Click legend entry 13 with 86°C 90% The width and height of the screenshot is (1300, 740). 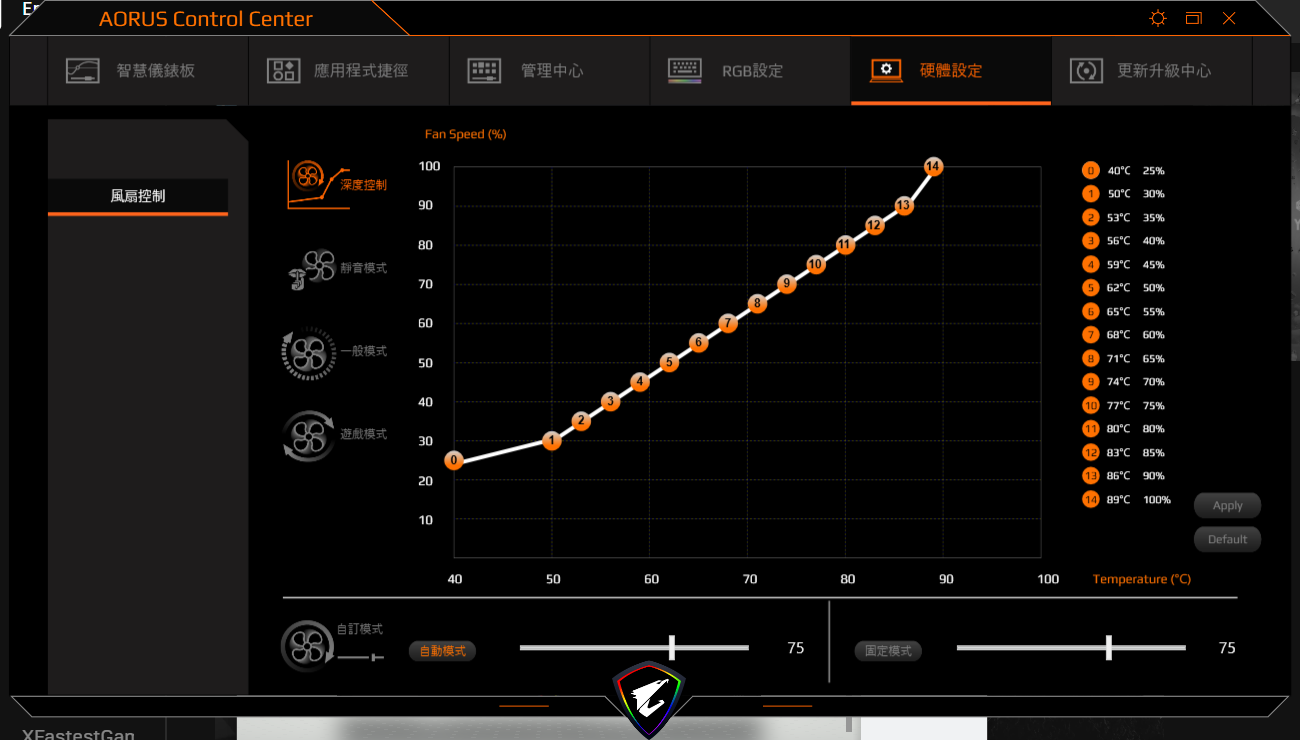1124,476
